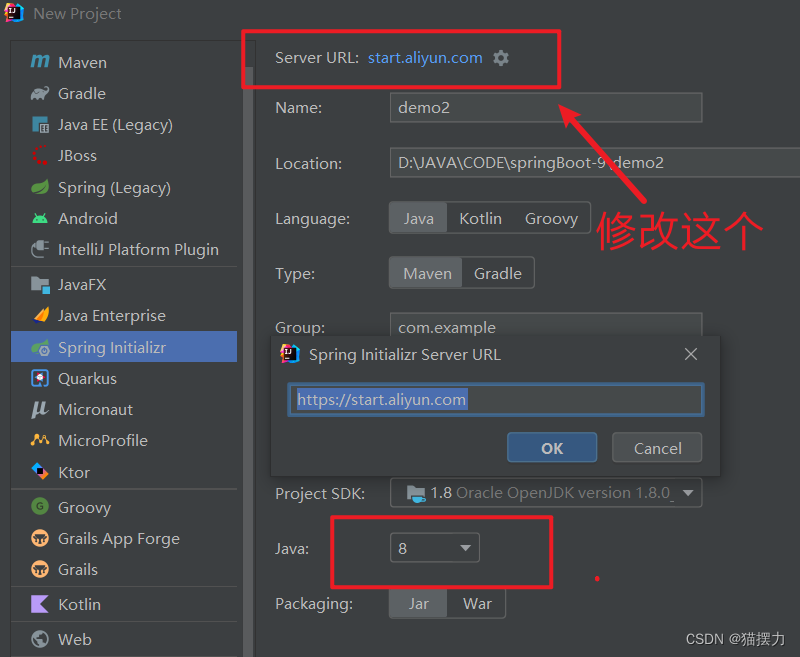Select Micronaut in the list
The image size is (800, 657).
point(124,410)
